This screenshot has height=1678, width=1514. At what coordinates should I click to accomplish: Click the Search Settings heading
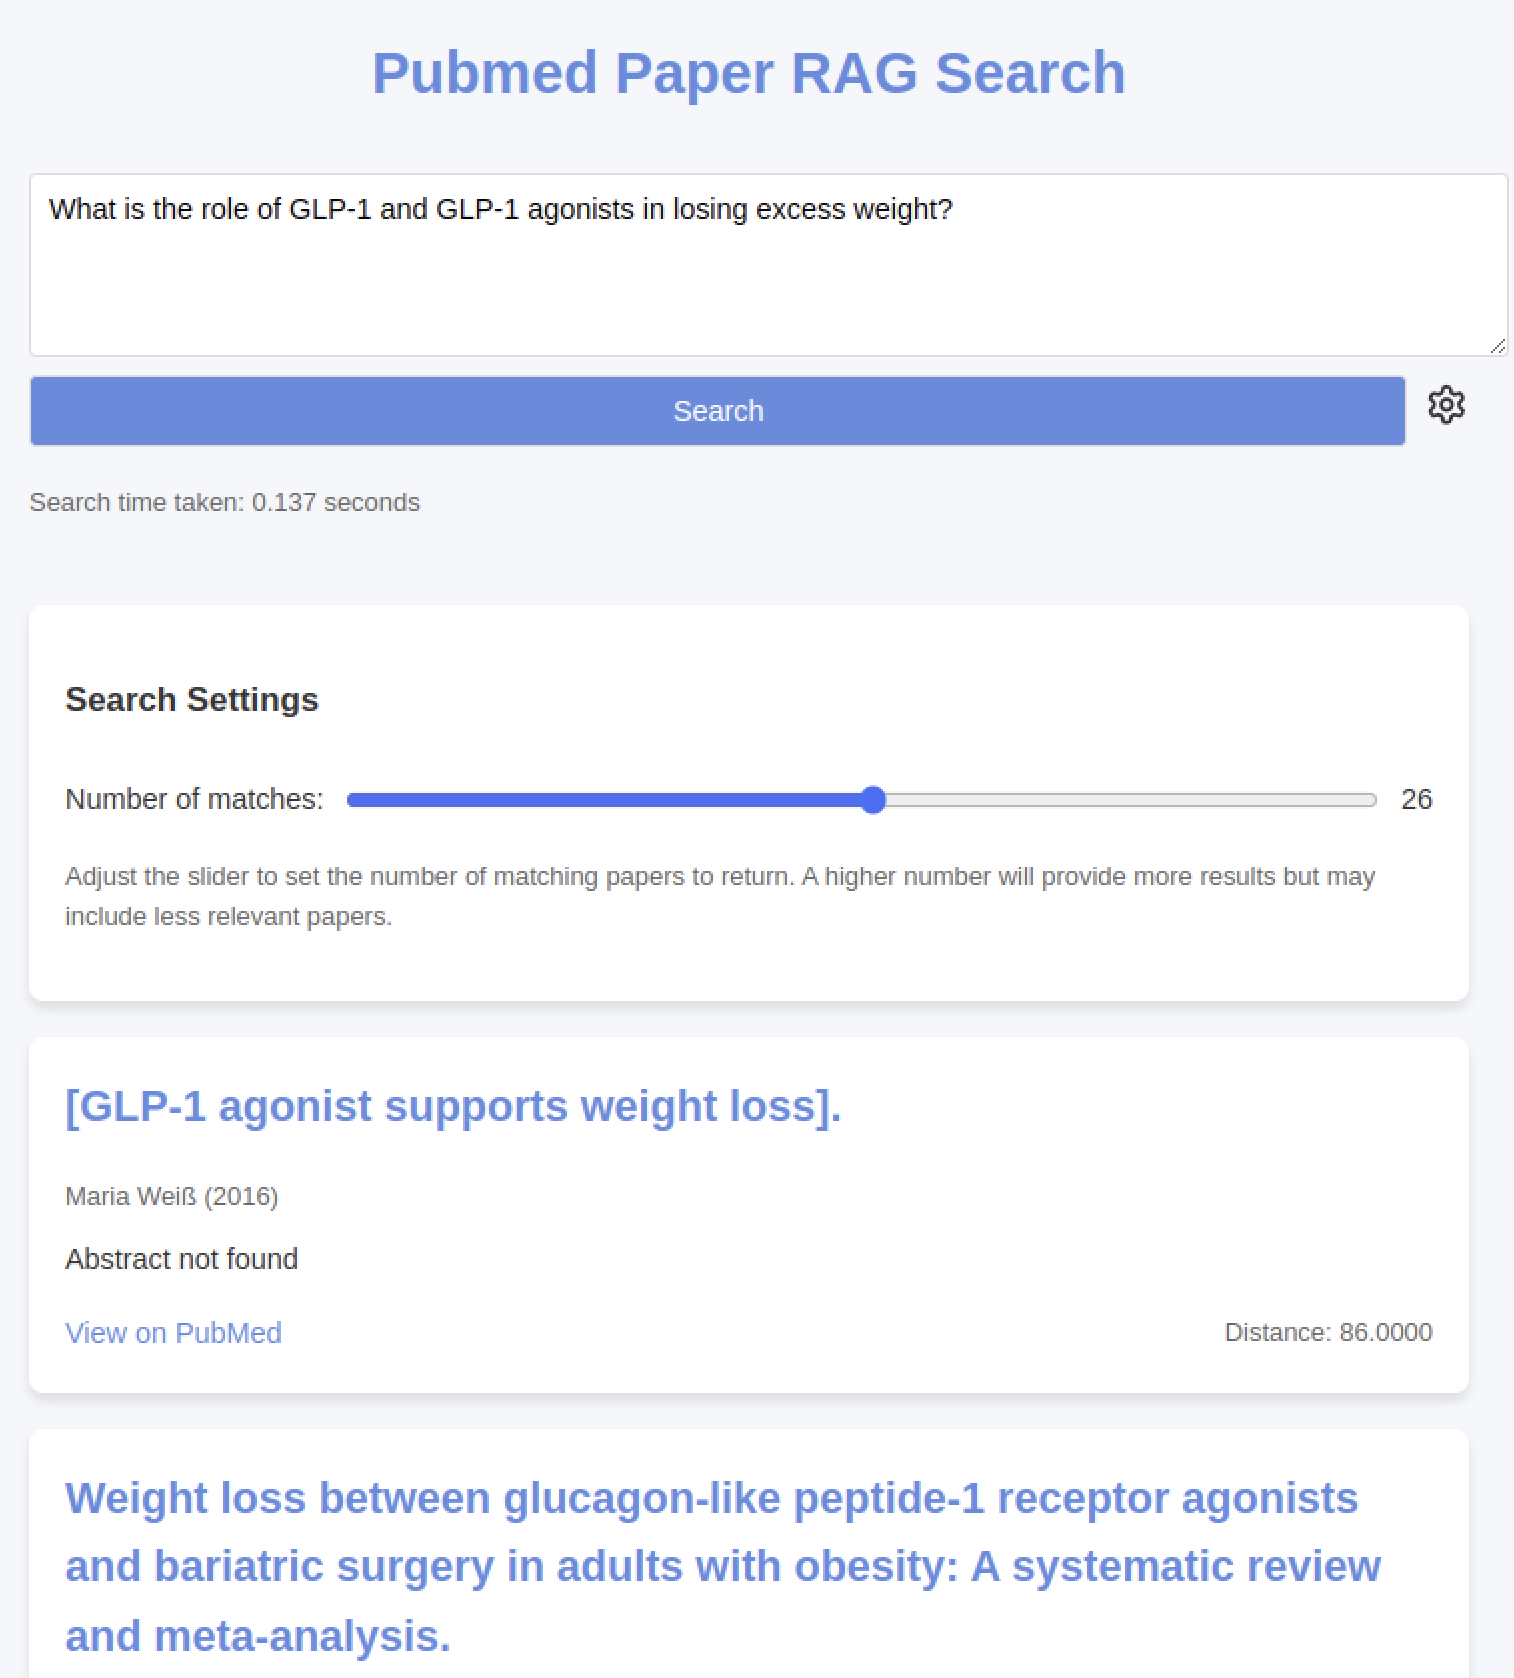(x=191, y=700)
